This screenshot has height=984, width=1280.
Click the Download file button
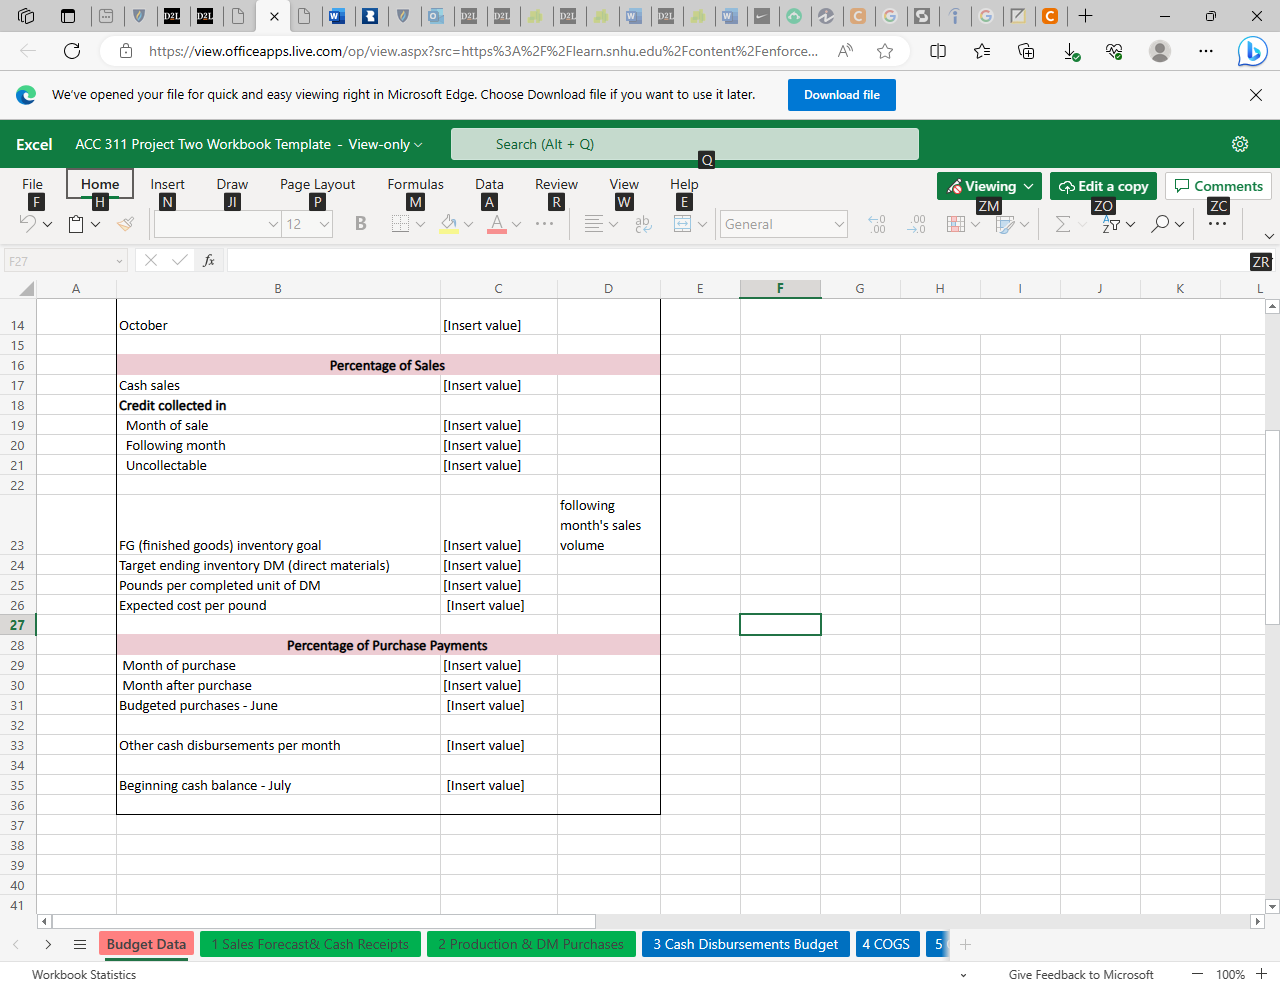pyautogui.click(x=842, y=95)
